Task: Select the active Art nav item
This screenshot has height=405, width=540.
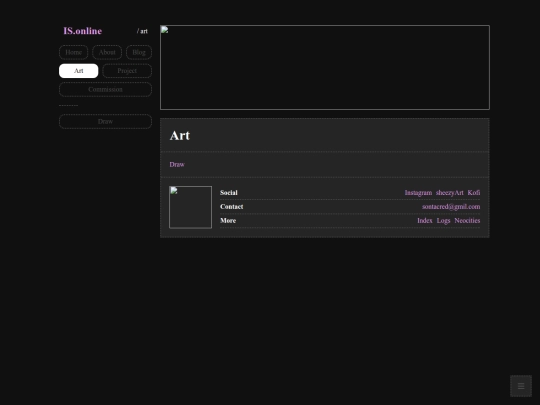Action: 79,71
